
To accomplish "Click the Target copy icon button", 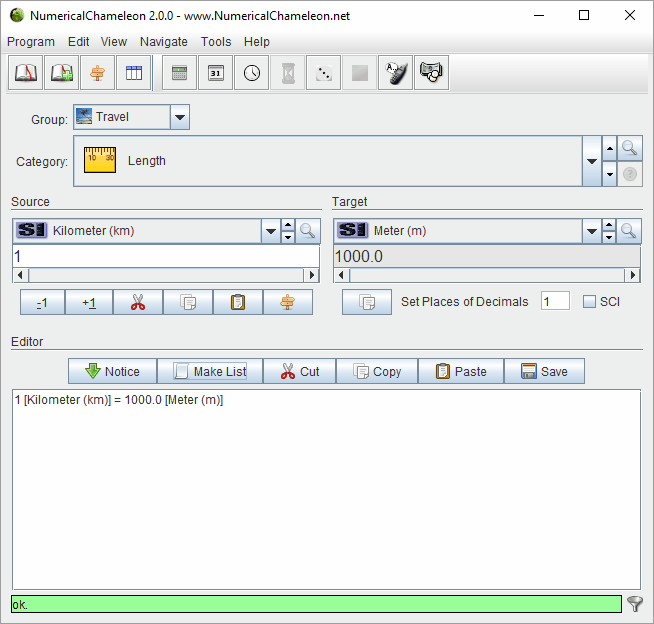I will point(367,302).
